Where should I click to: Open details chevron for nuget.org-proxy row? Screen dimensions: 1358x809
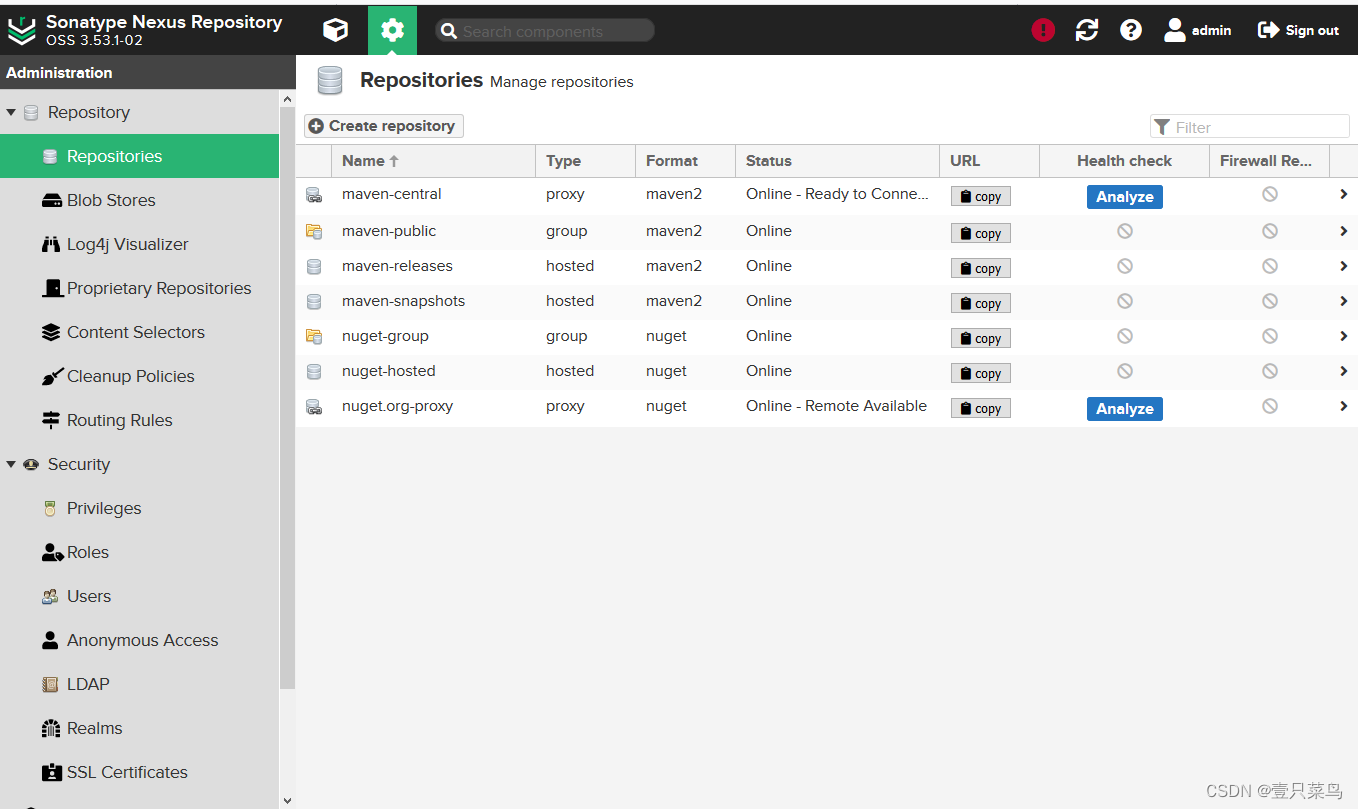1344,406
